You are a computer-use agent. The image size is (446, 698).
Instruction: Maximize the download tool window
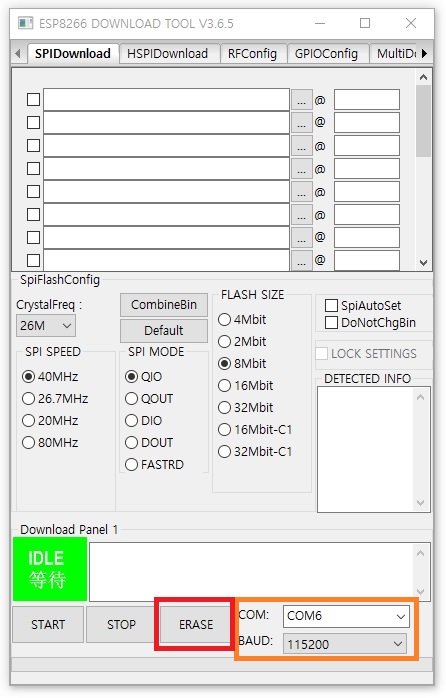365,23
